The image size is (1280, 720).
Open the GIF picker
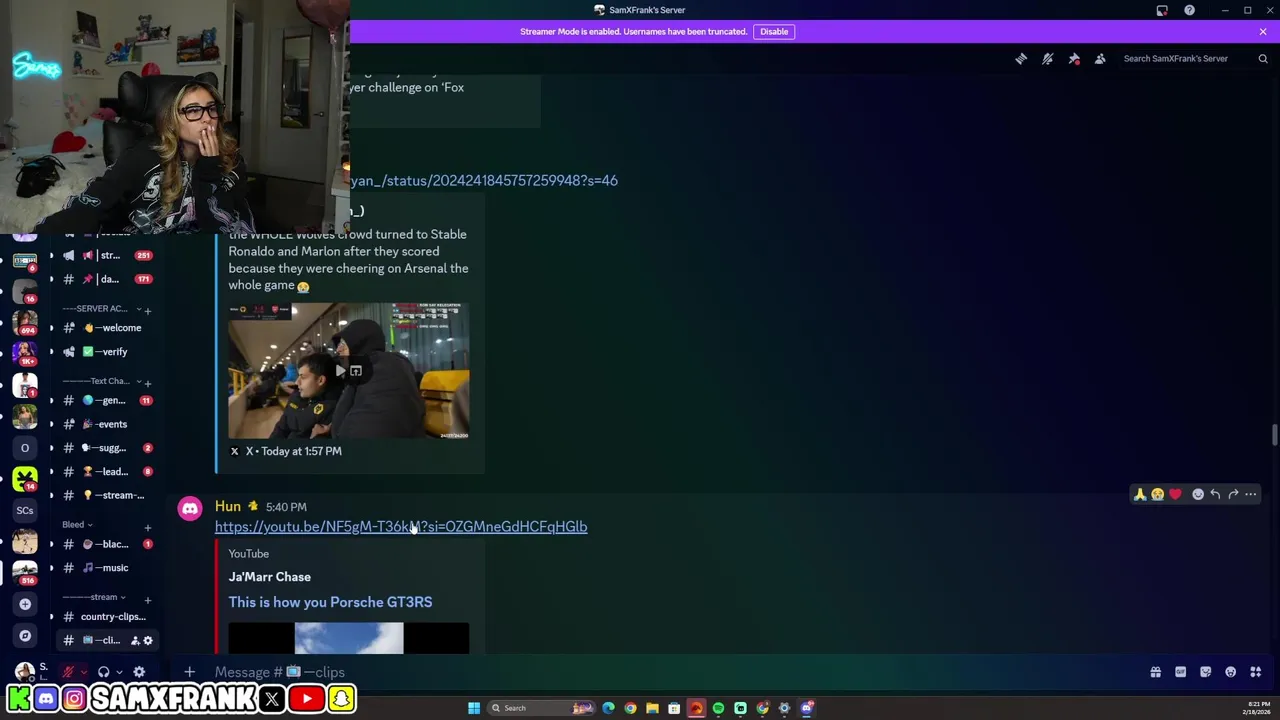(x=1180, y=672)
